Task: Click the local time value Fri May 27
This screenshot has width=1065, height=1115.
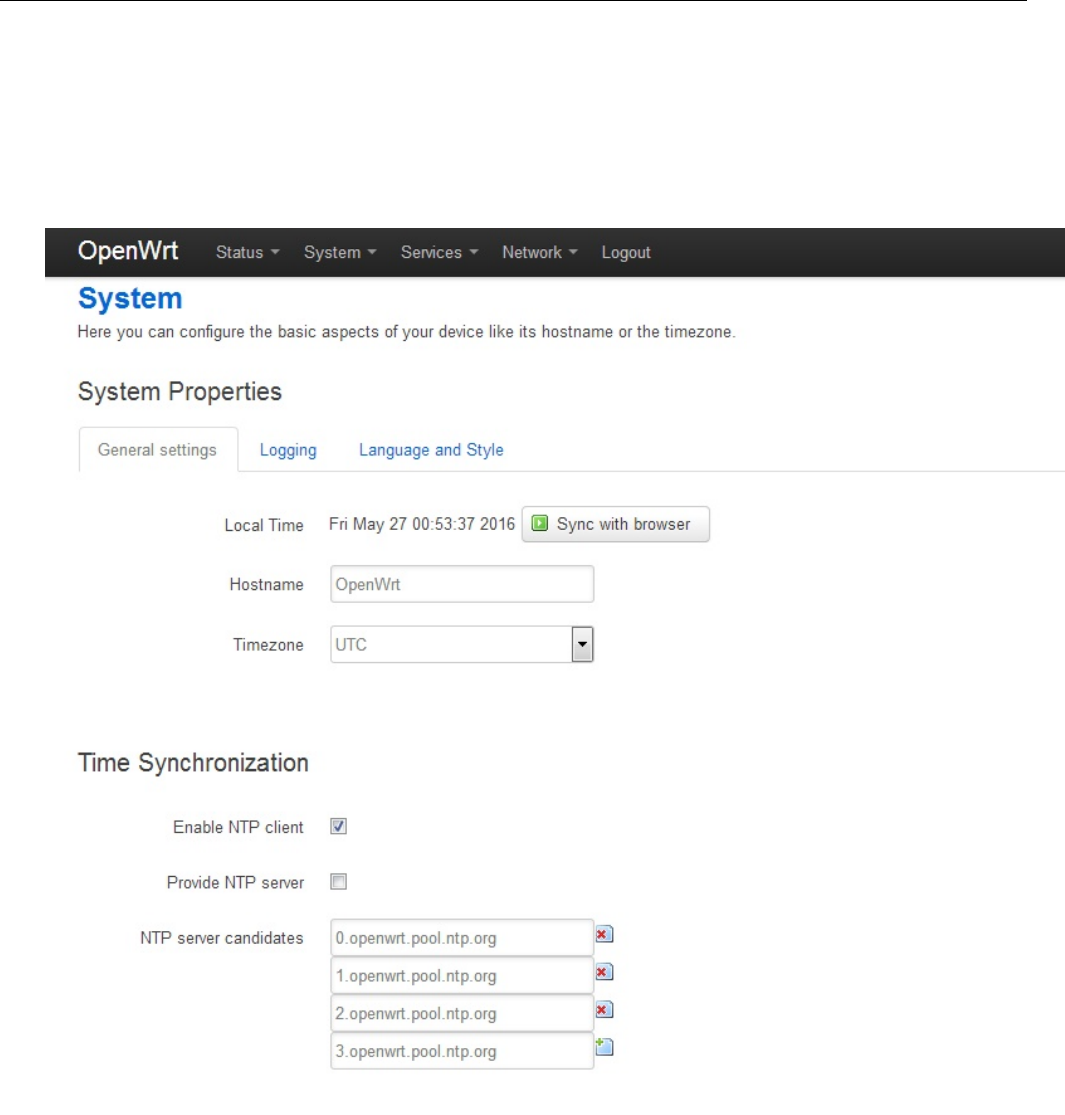Action: pos(422,524)
